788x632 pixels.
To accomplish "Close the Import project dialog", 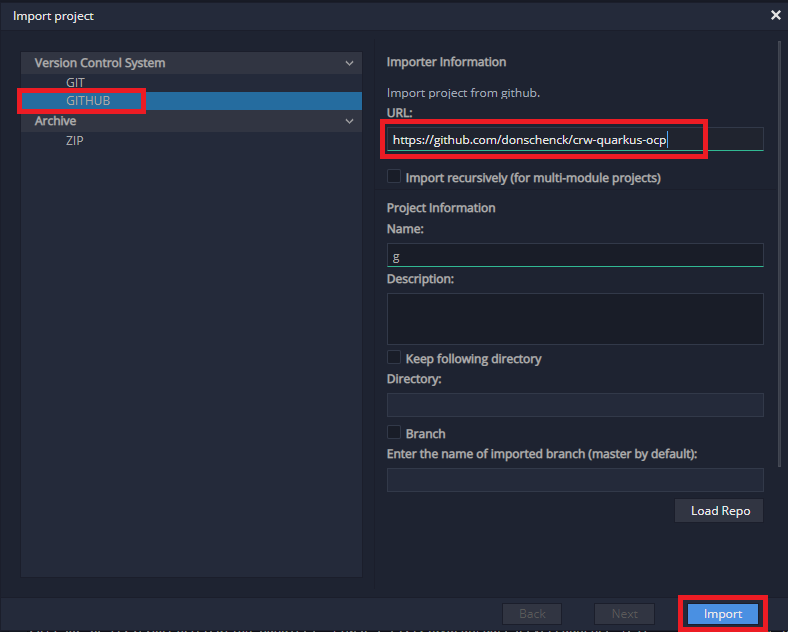I will [x=775, y=16].
